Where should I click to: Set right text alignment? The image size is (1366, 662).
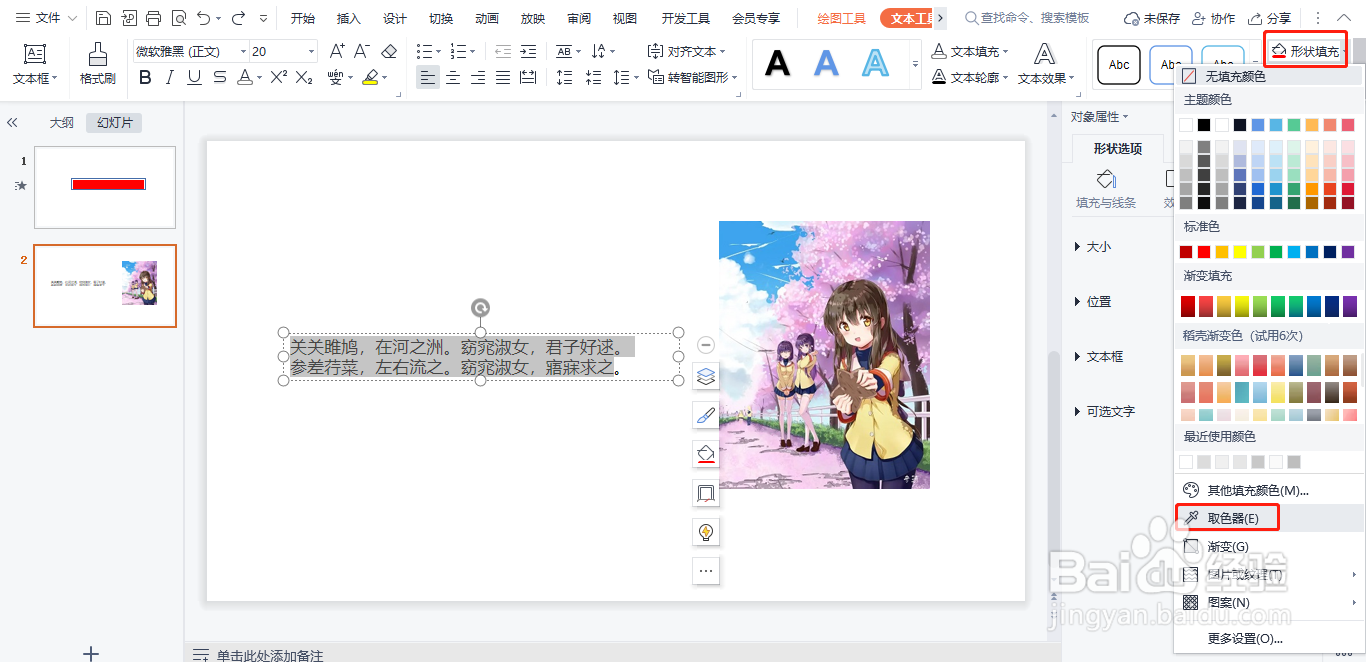point(478,77)
